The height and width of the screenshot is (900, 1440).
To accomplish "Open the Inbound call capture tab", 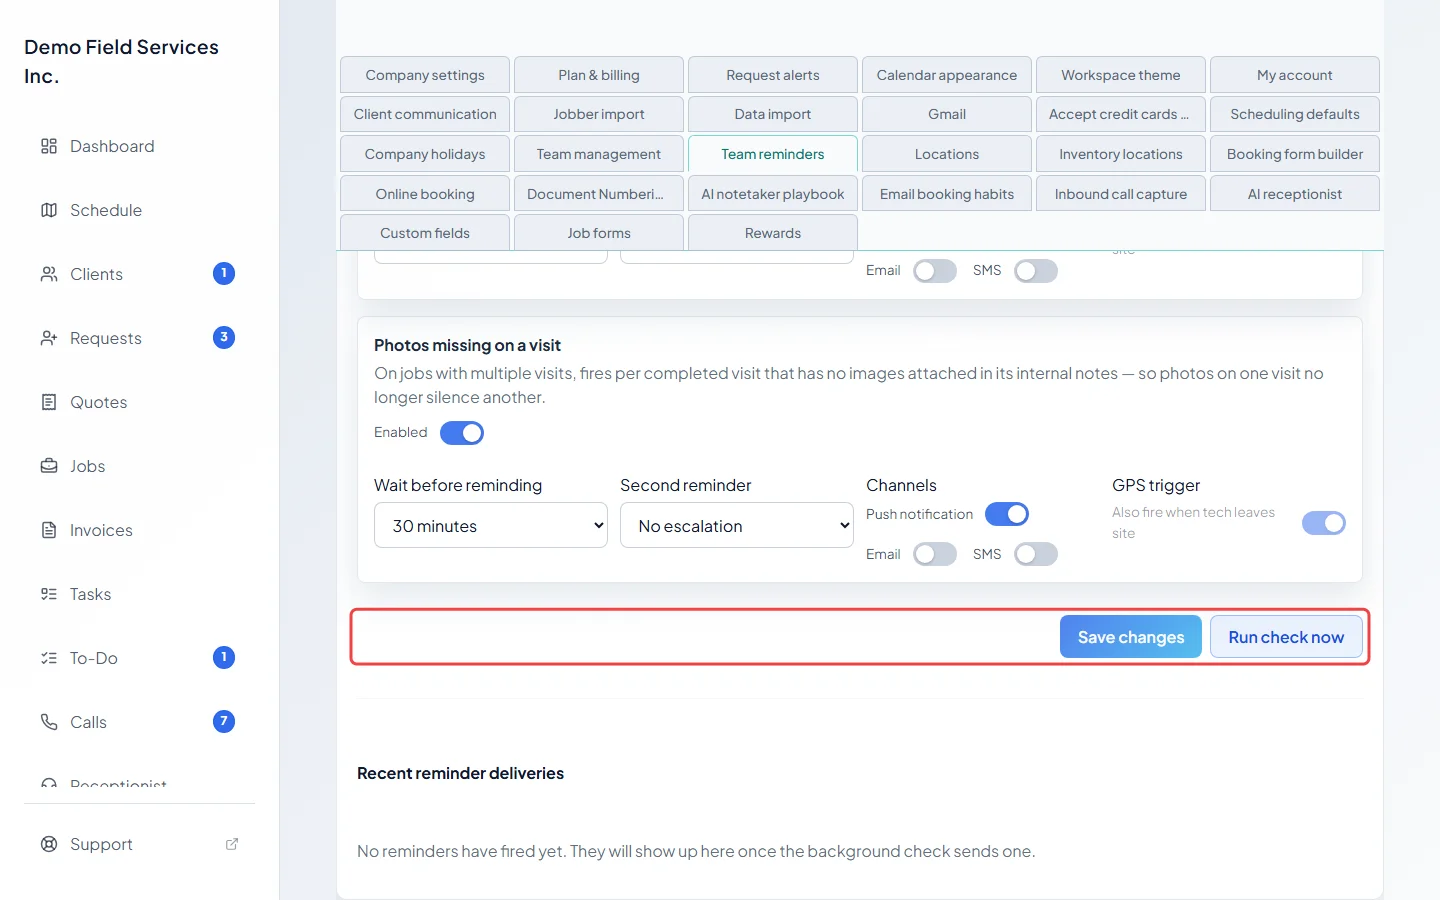I will 1121,194.
